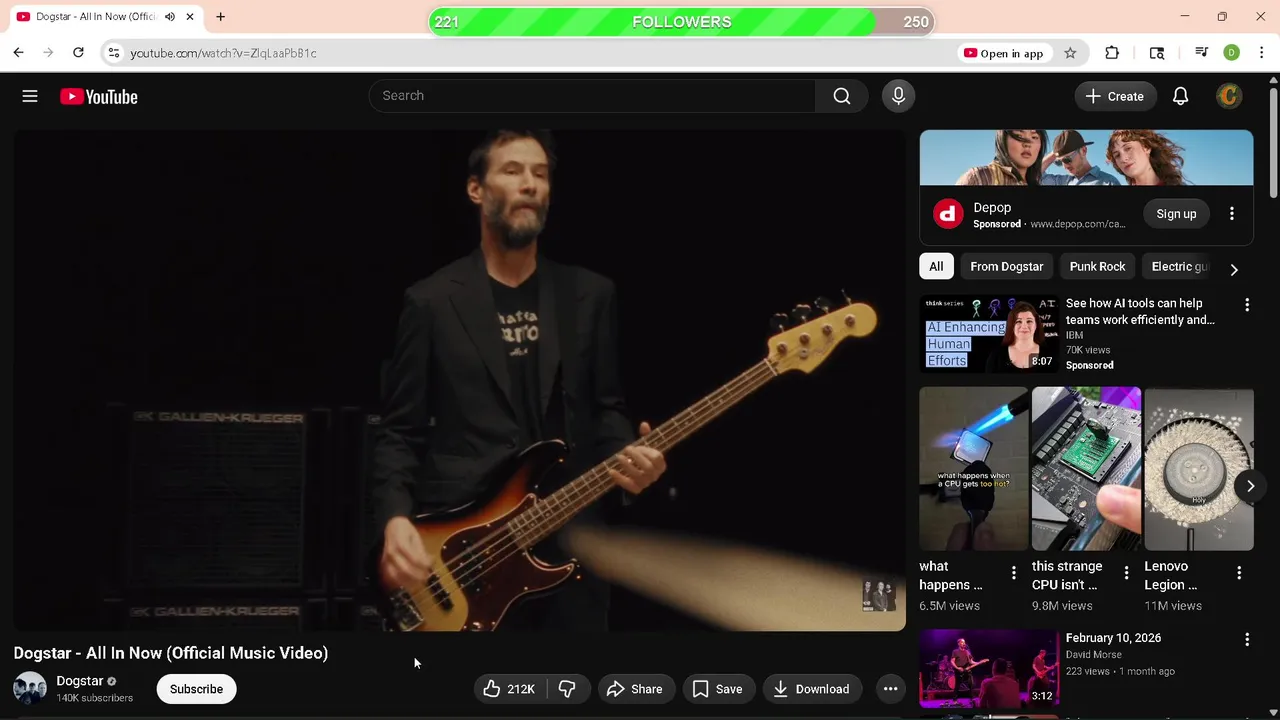Screen dimensions: 1280x720
Task: Save video to a playlist
Action: 718,689
